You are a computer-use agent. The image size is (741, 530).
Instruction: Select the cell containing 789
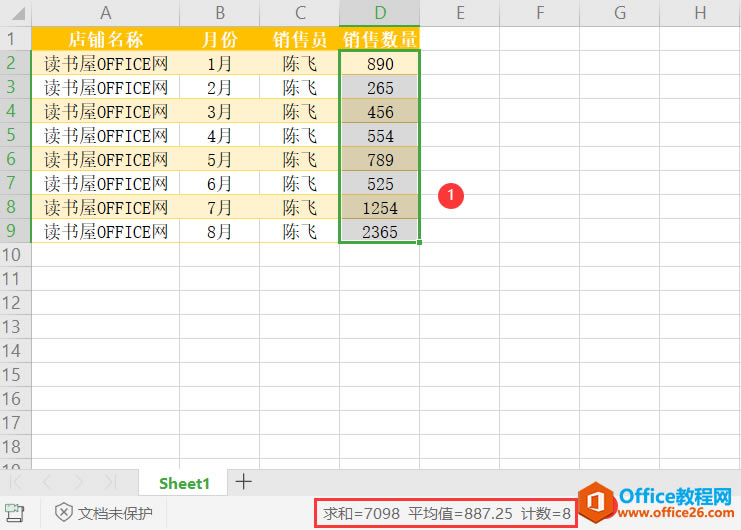pyautogui.click(x=379, y=160)
